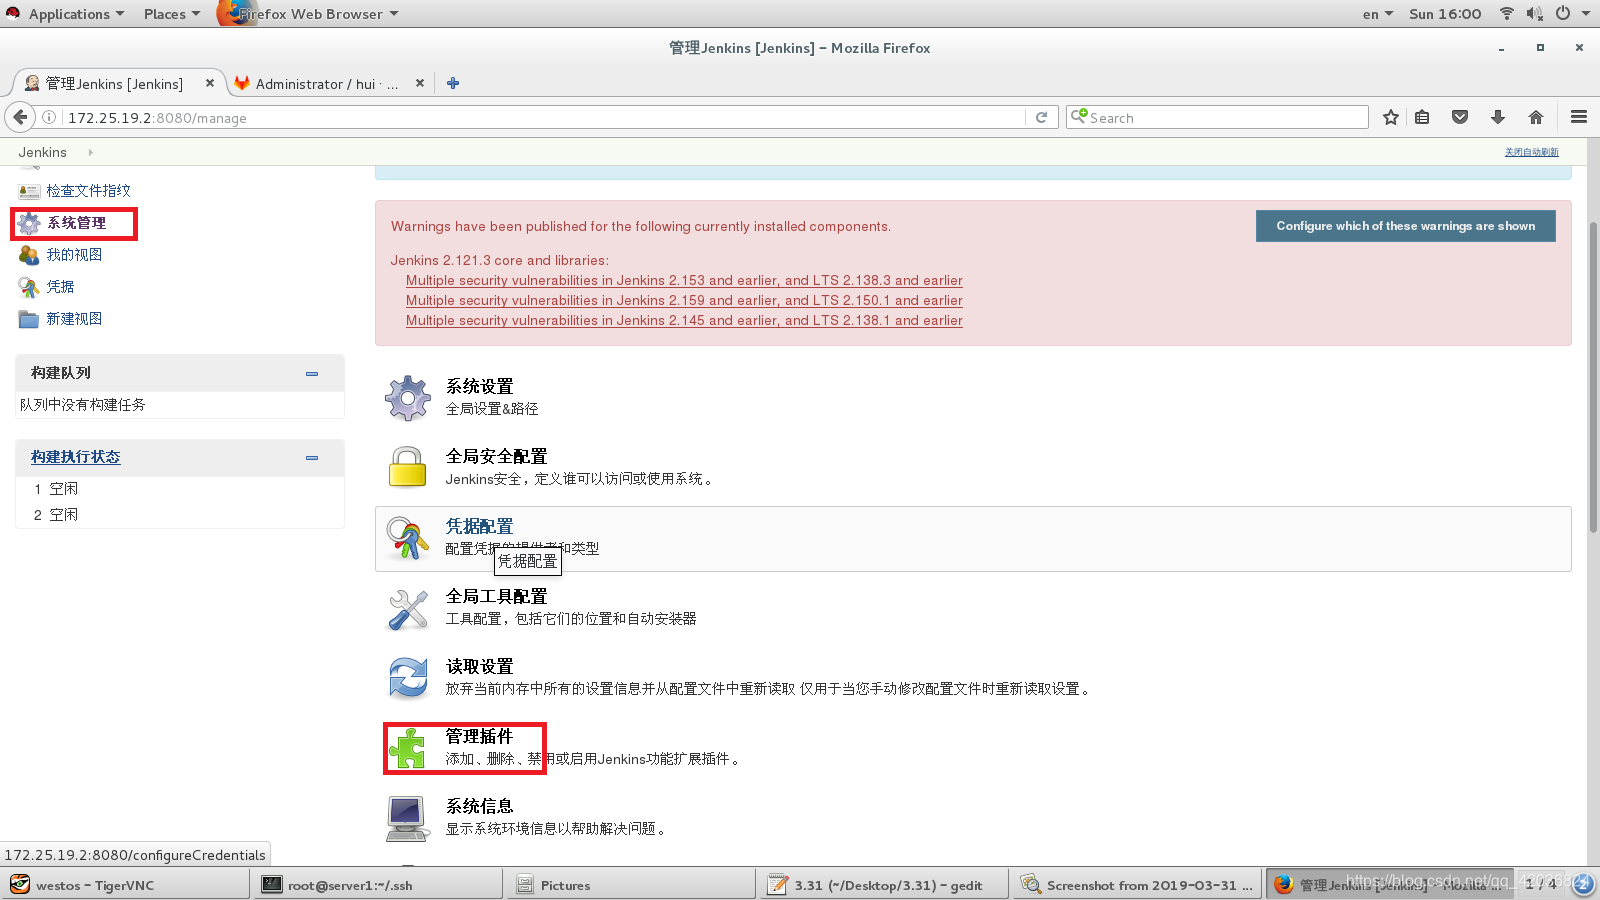Click the 检查文件指纹 sidebar icon
This screenshot has height=900, width=1600.
29,191
